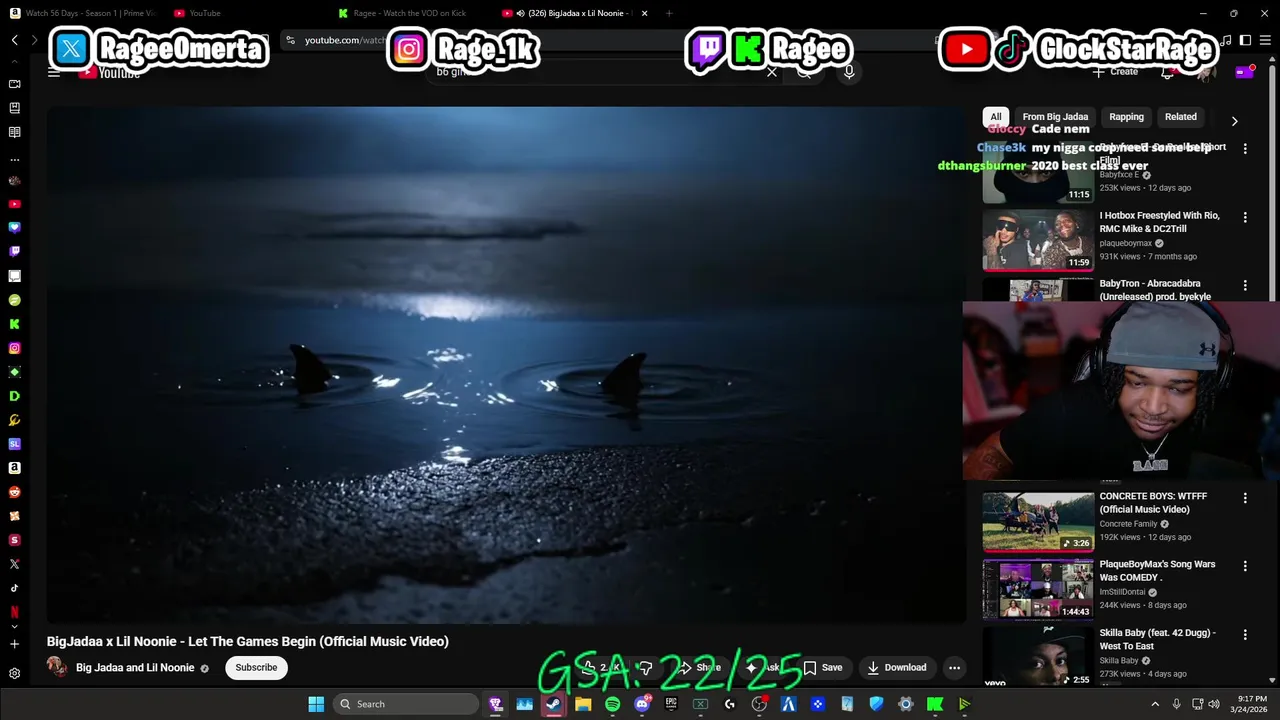Save the video to a playlist
1280x720 pixels.
(823, 667)
